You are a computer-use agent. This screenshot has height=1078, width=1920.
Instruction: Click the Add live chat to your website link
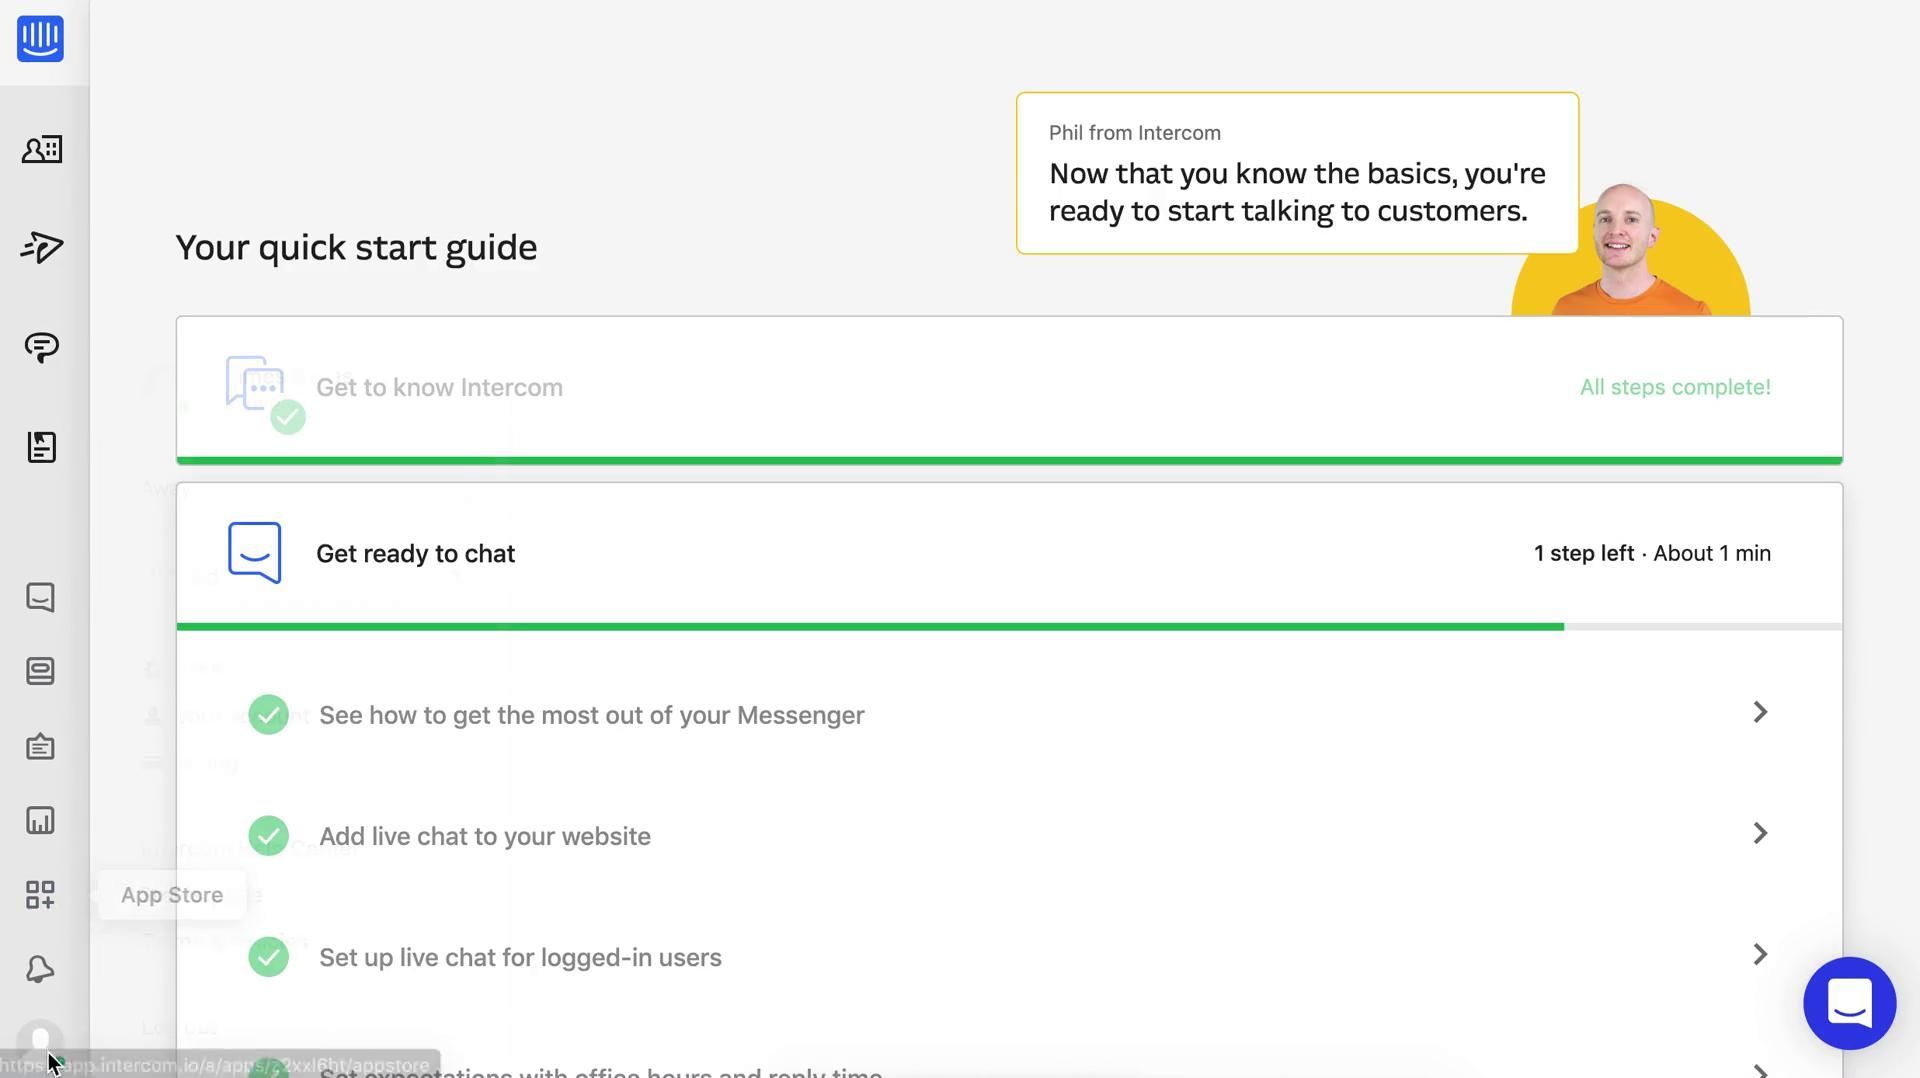(x=485, y=836)
